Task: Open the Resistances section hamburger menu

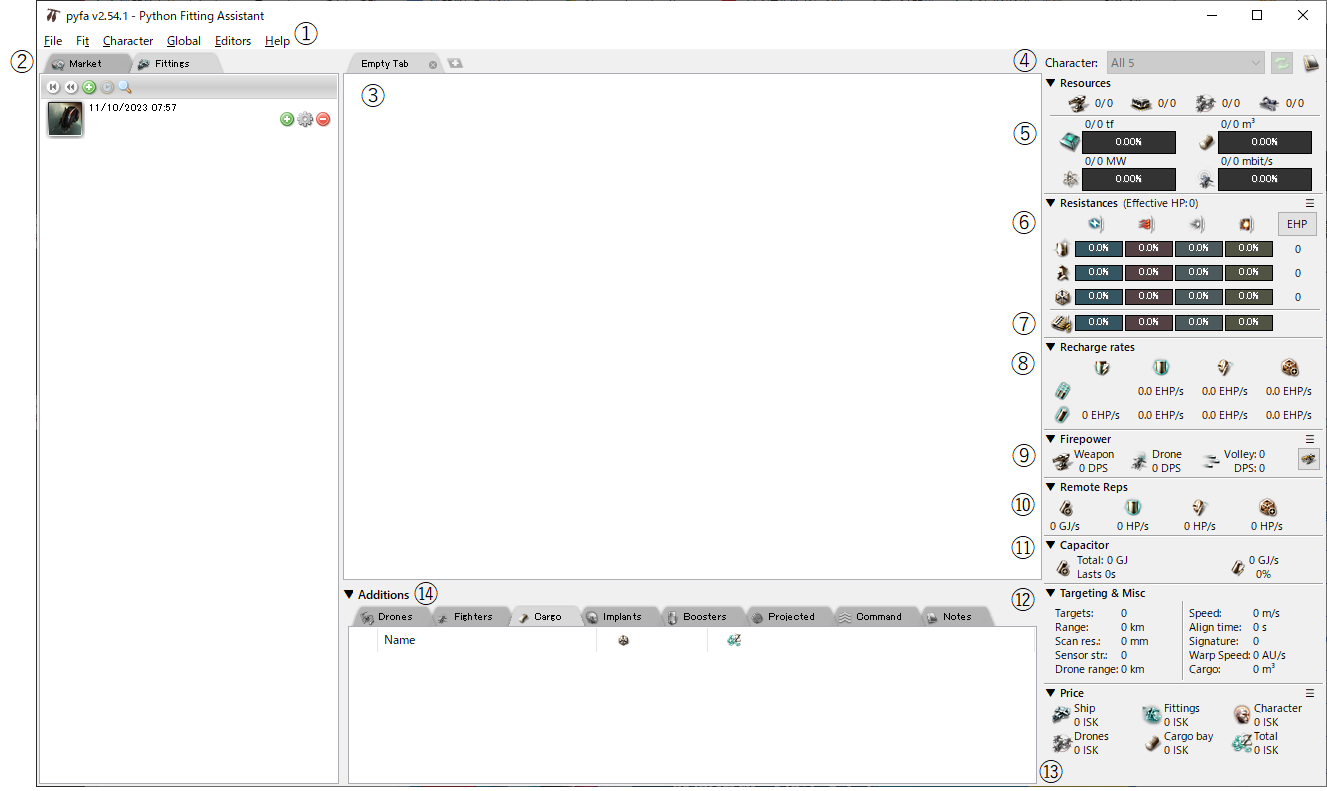Action: [1310, 203]
